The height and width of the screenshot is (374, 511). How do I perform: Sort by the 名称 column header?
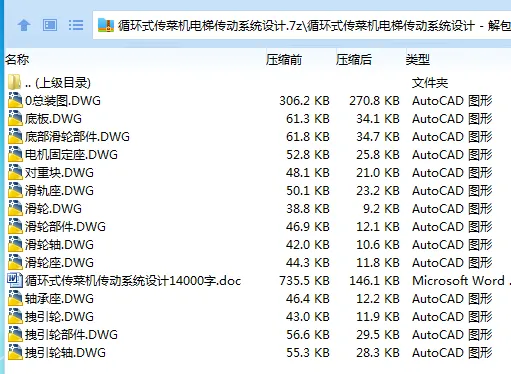click(17, 60)
